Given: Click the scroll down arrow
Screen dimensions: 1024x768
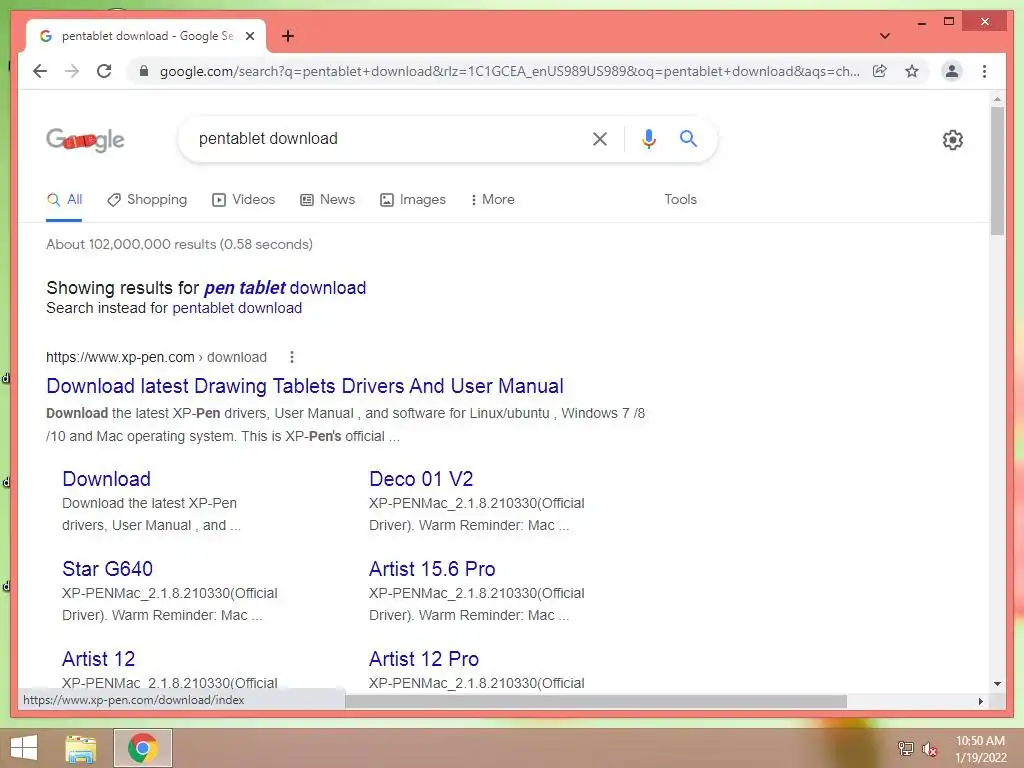Looking at the screenshot, I should click(997, 684).
